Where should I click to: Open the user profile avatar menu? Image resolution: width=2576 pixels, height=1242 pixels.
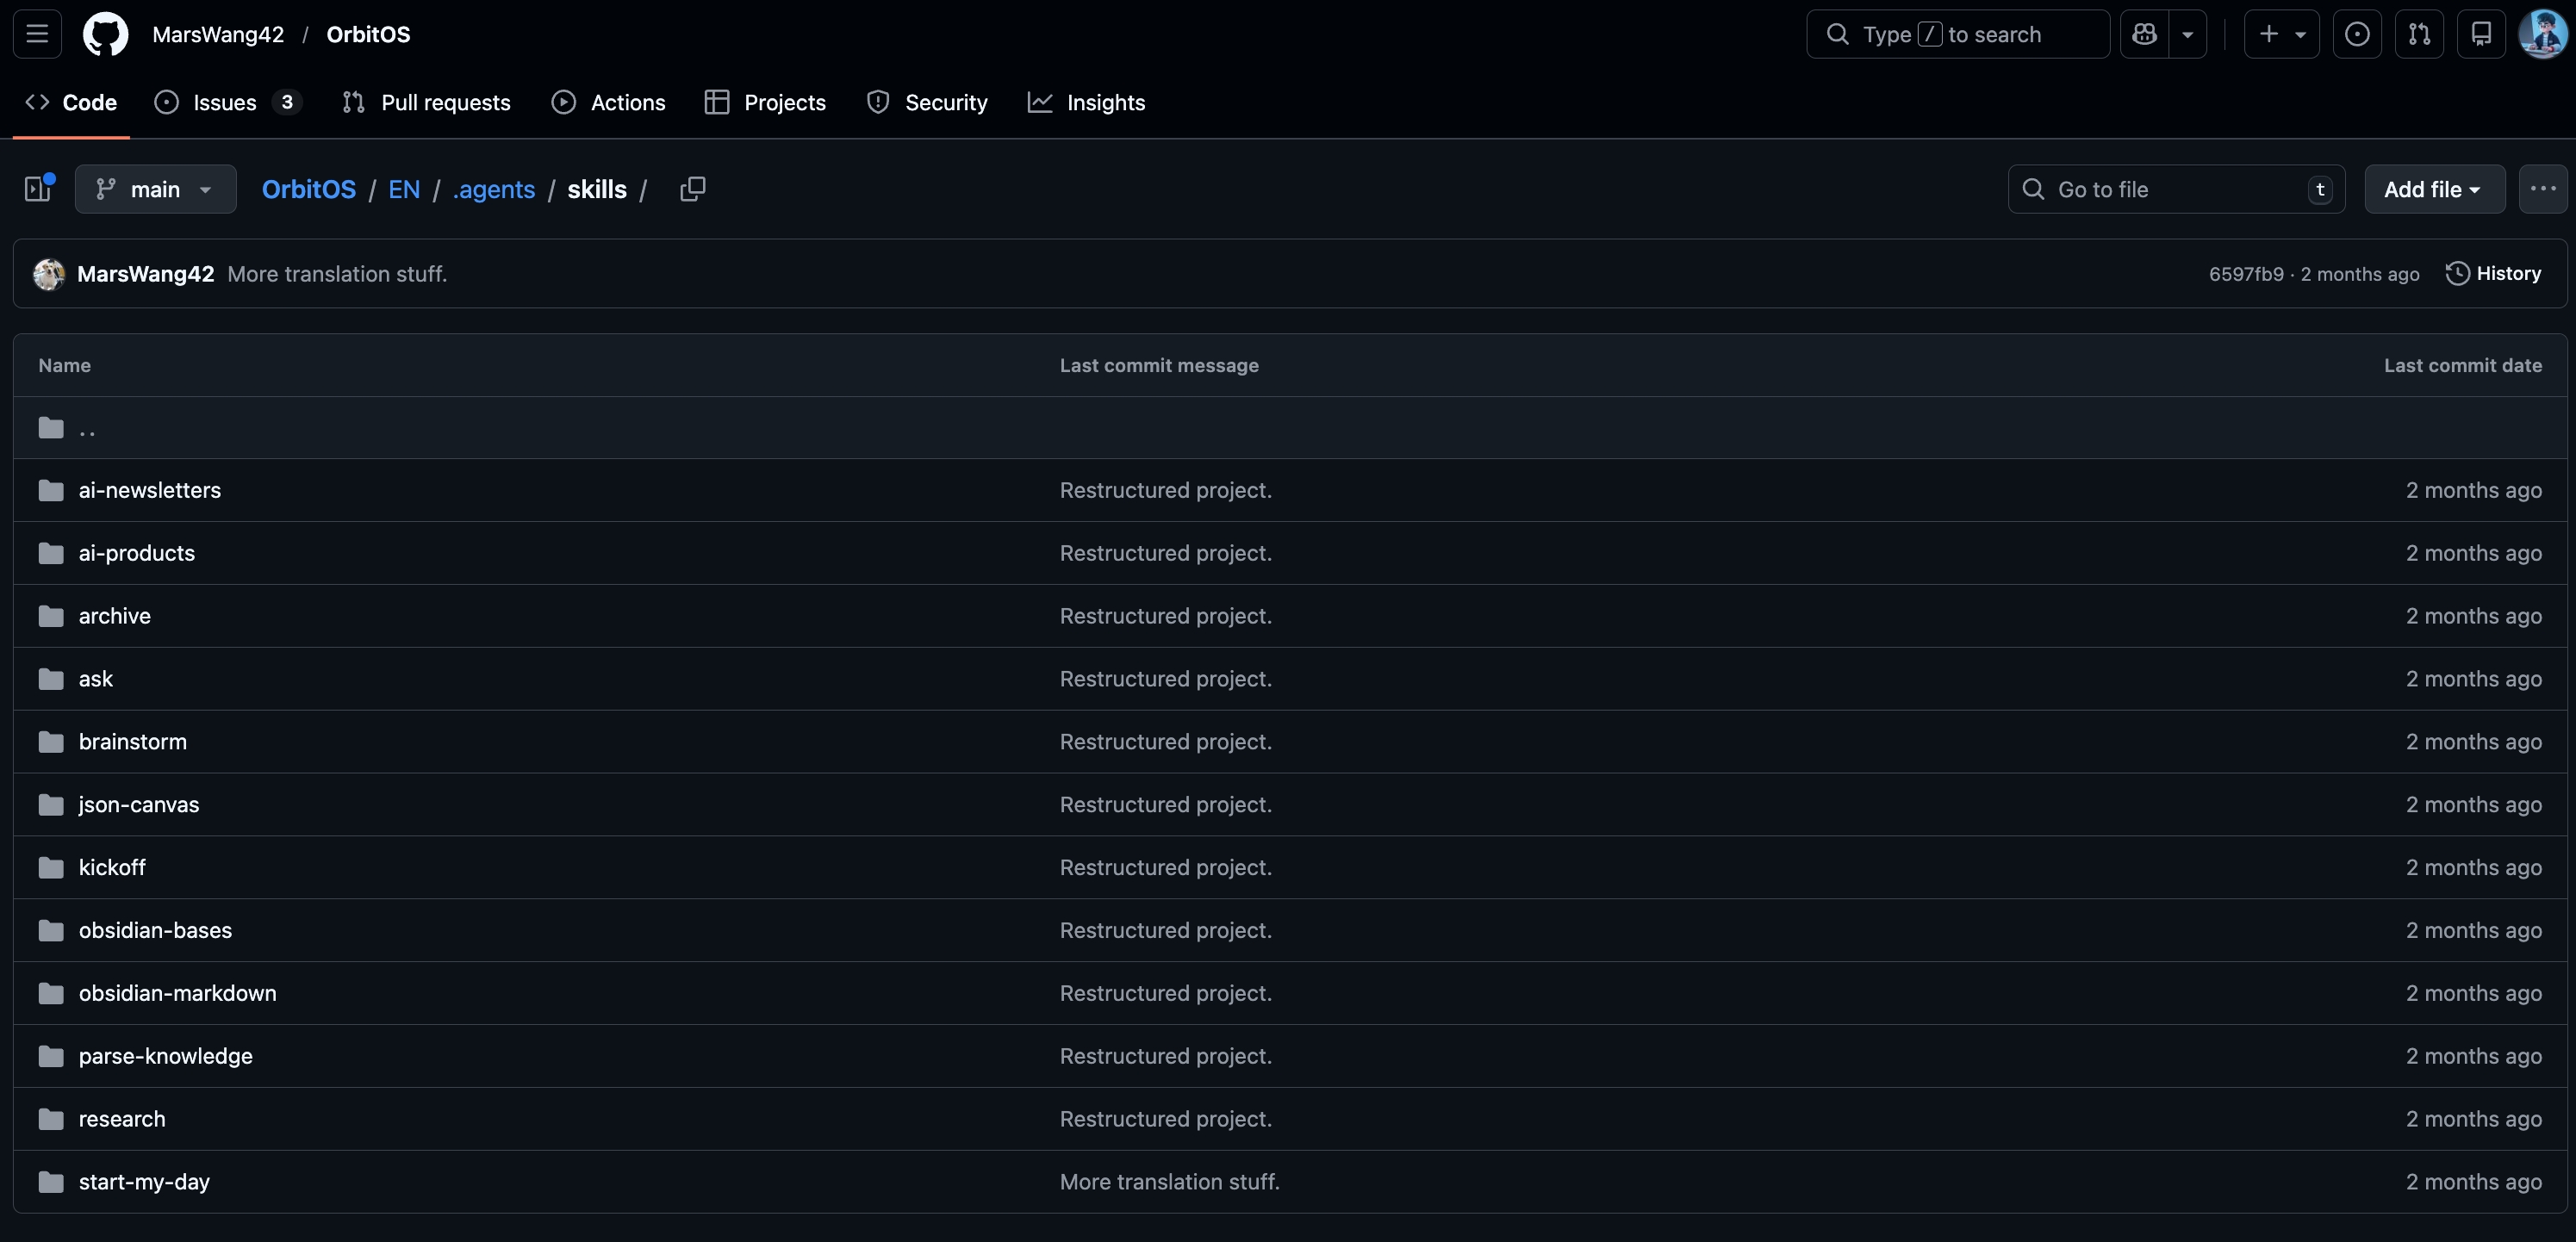coord(2542,34)
